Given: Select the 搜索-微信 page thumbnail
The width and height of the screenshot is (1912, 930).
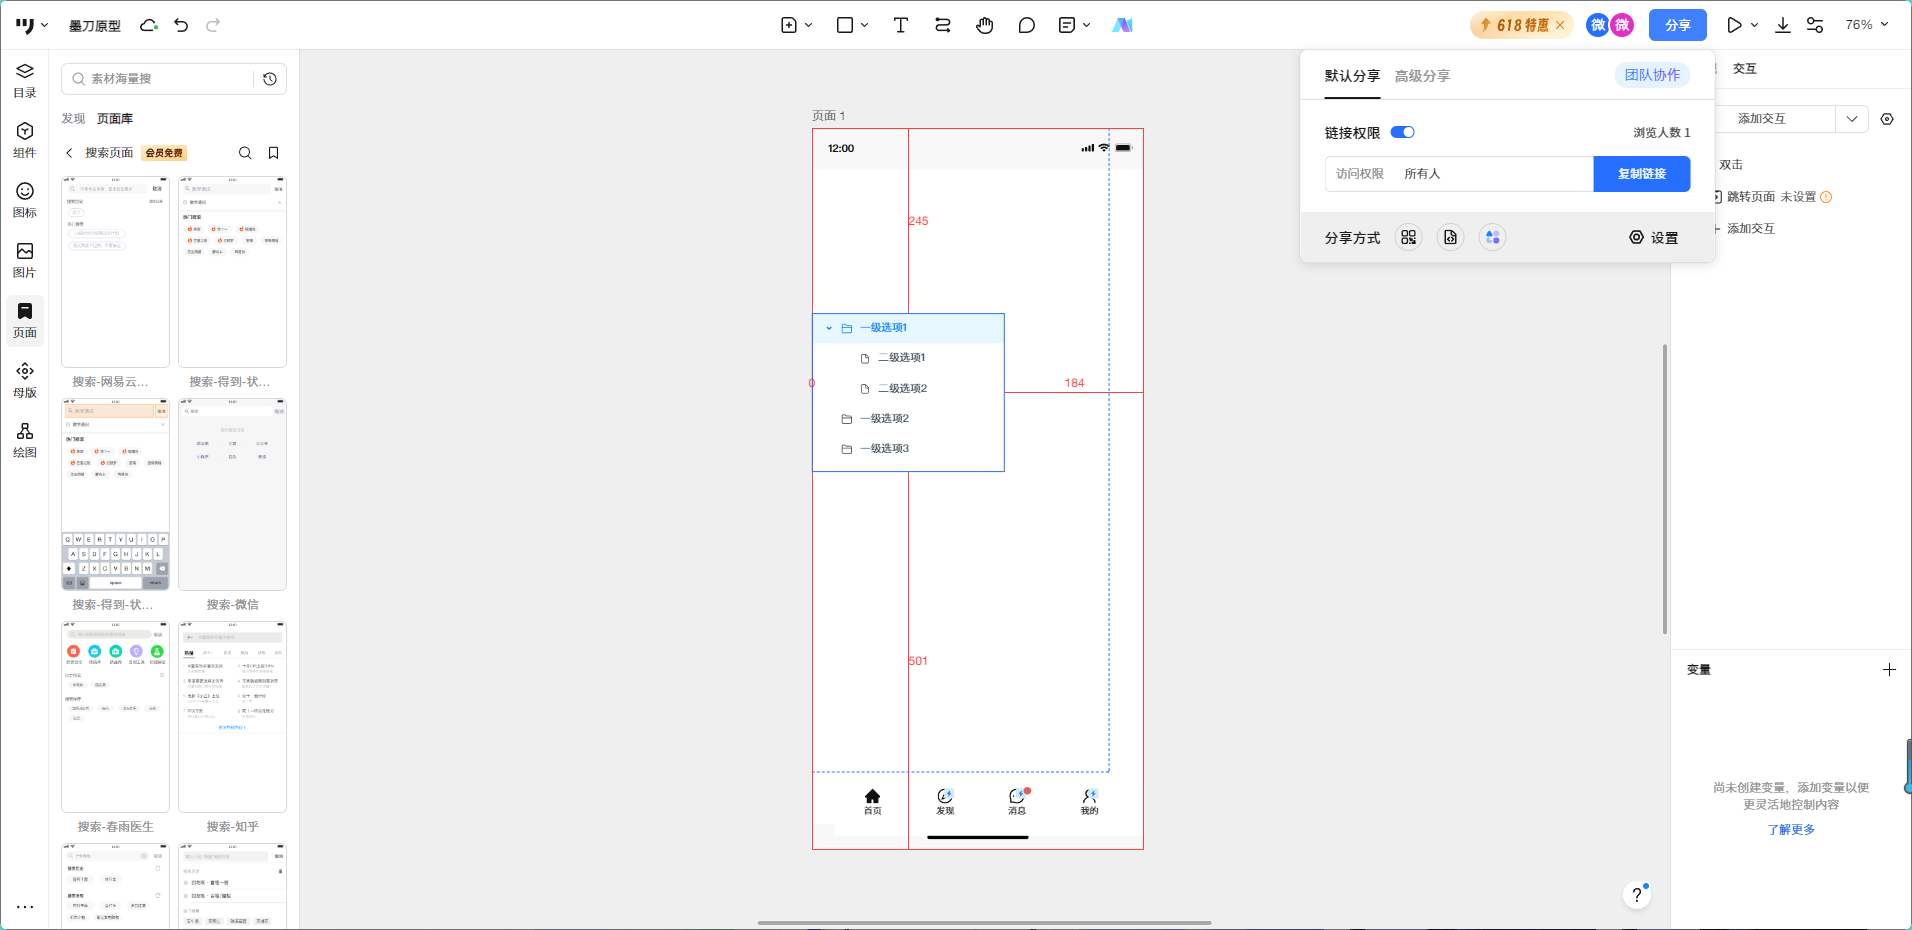Looking at the screenshot, I should click(x=232, y=495).
